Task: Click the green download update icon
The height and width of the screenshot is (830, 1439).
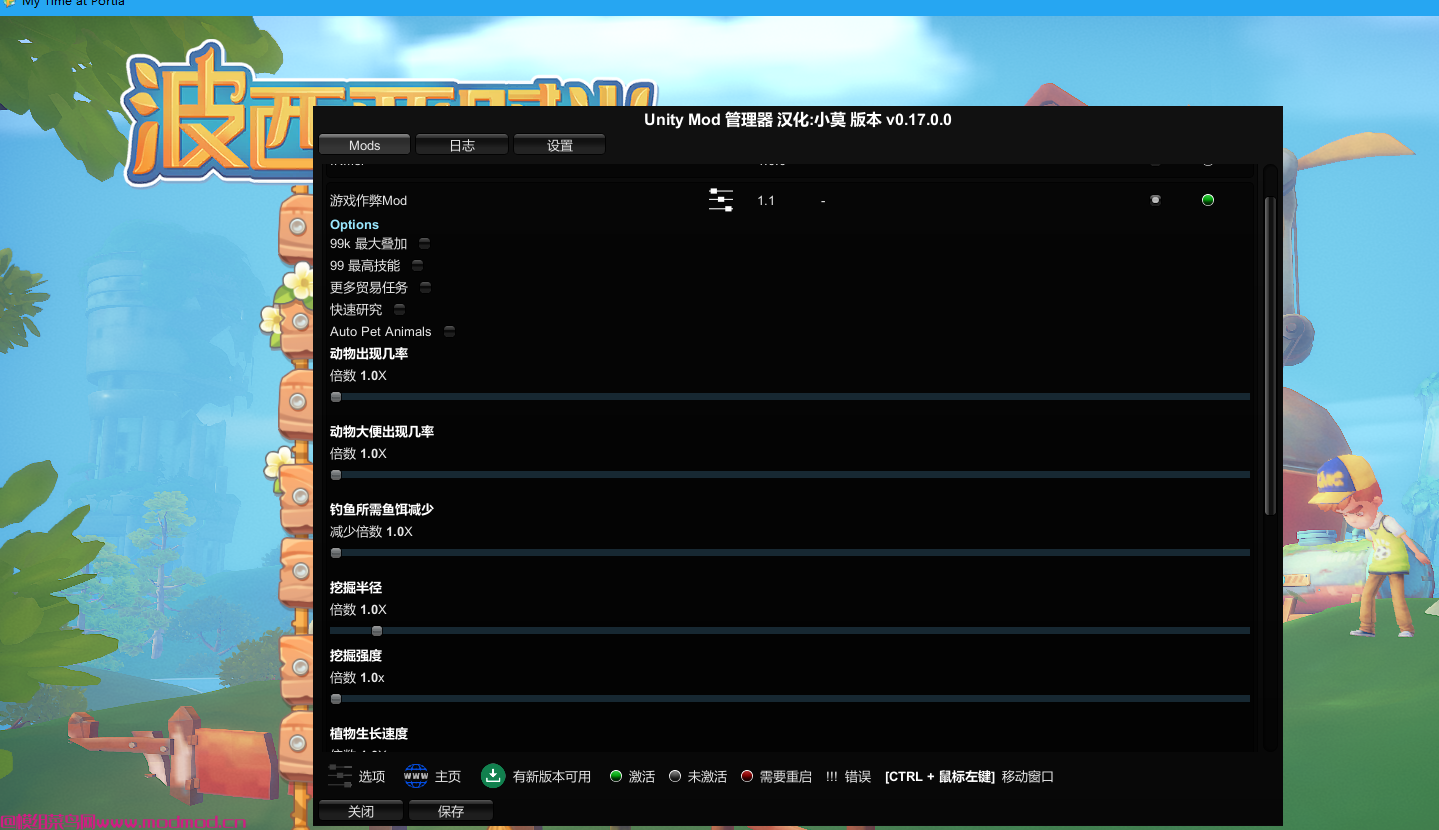Action: [x=492, y=776]
